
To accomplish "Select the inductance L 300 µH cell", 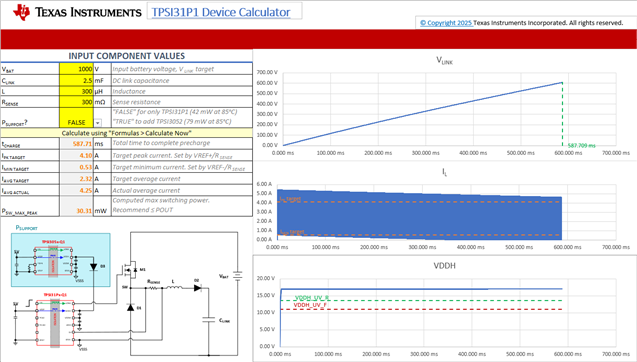I will (x=76, y=91).
